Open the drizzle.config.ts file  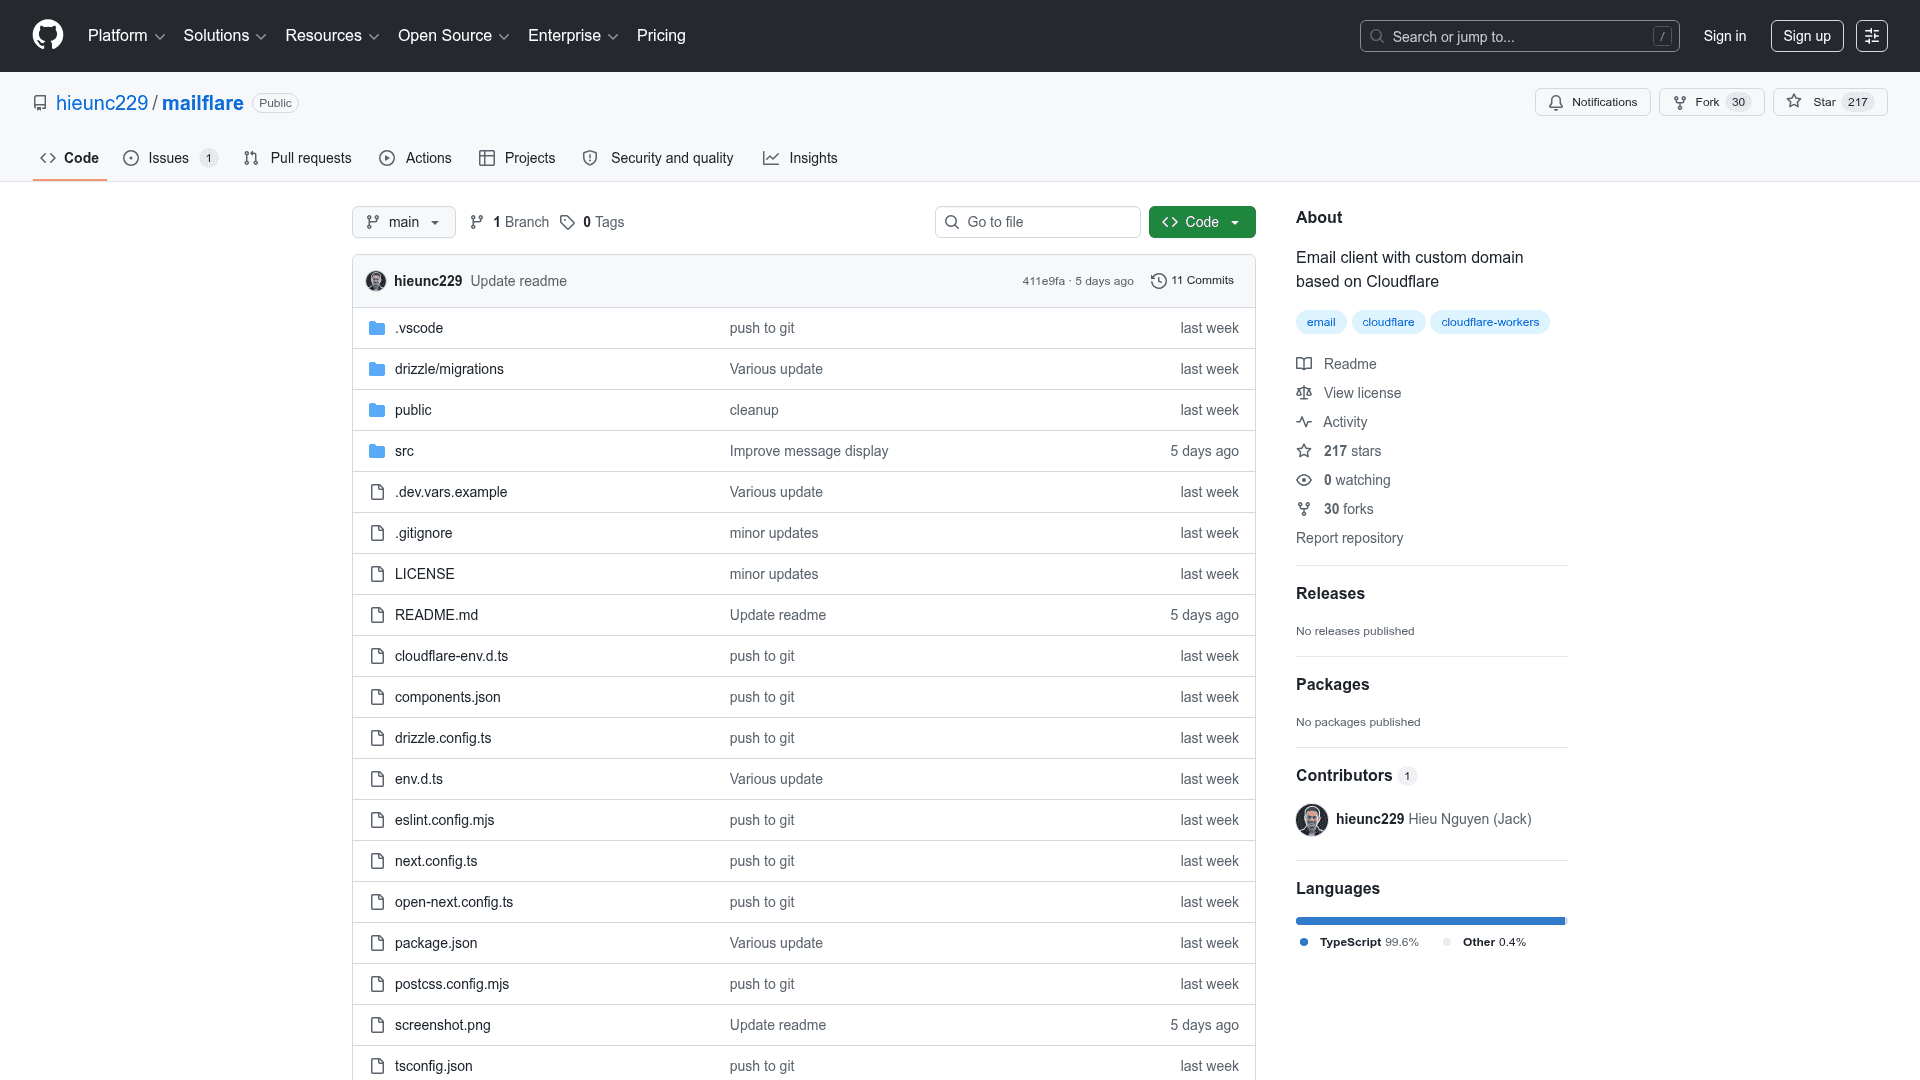443,738
